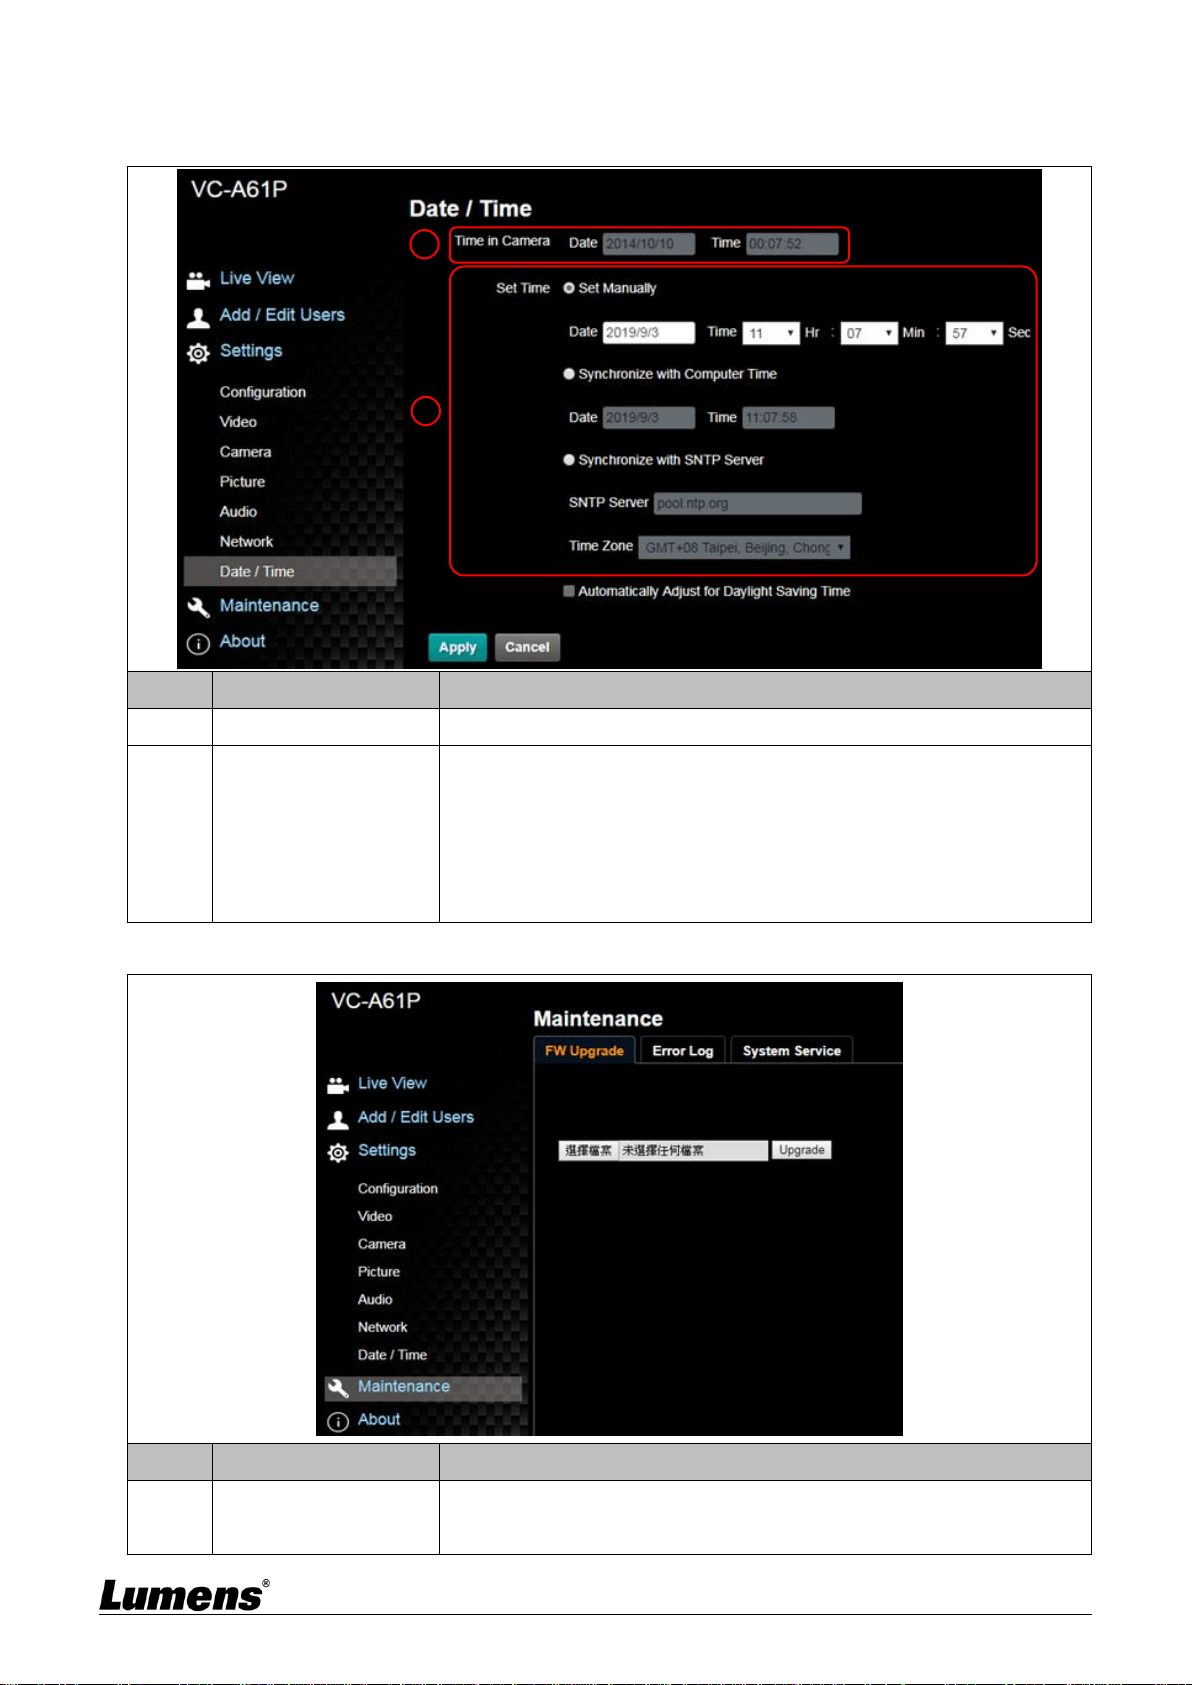
Task: Open Maintenance link in Date/Time screenshot
Action: click(269, 605)
